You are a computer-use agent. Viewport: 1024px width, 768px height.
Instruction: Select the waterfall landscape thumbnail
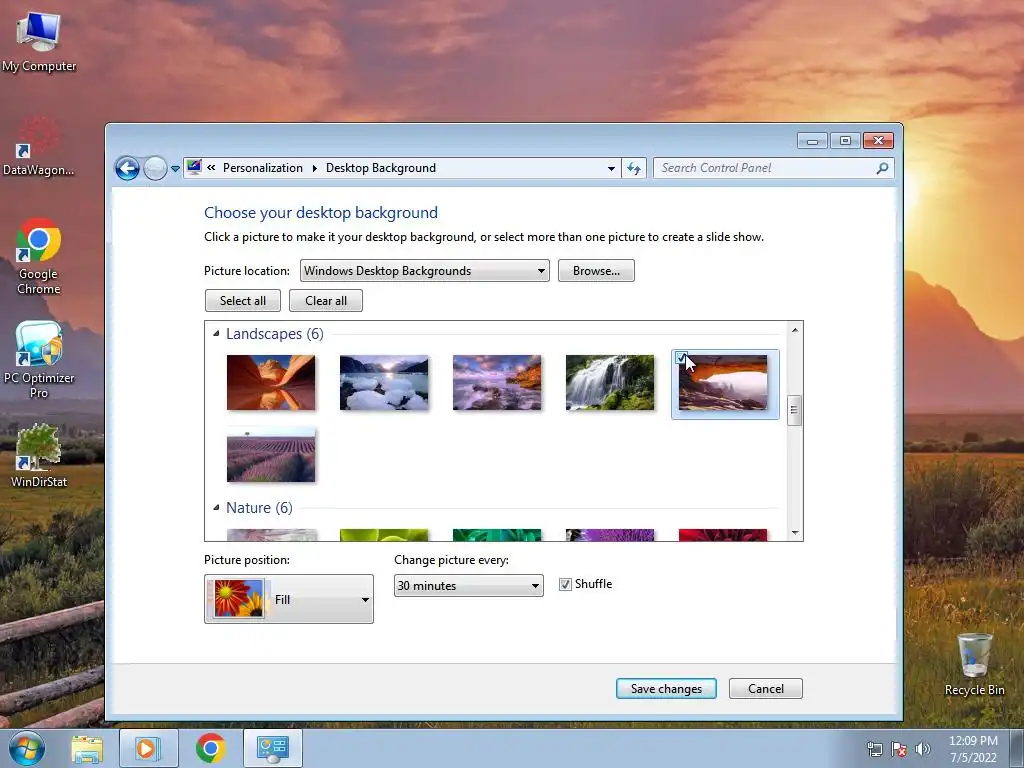pyautogui.click(x=610, y=383)
